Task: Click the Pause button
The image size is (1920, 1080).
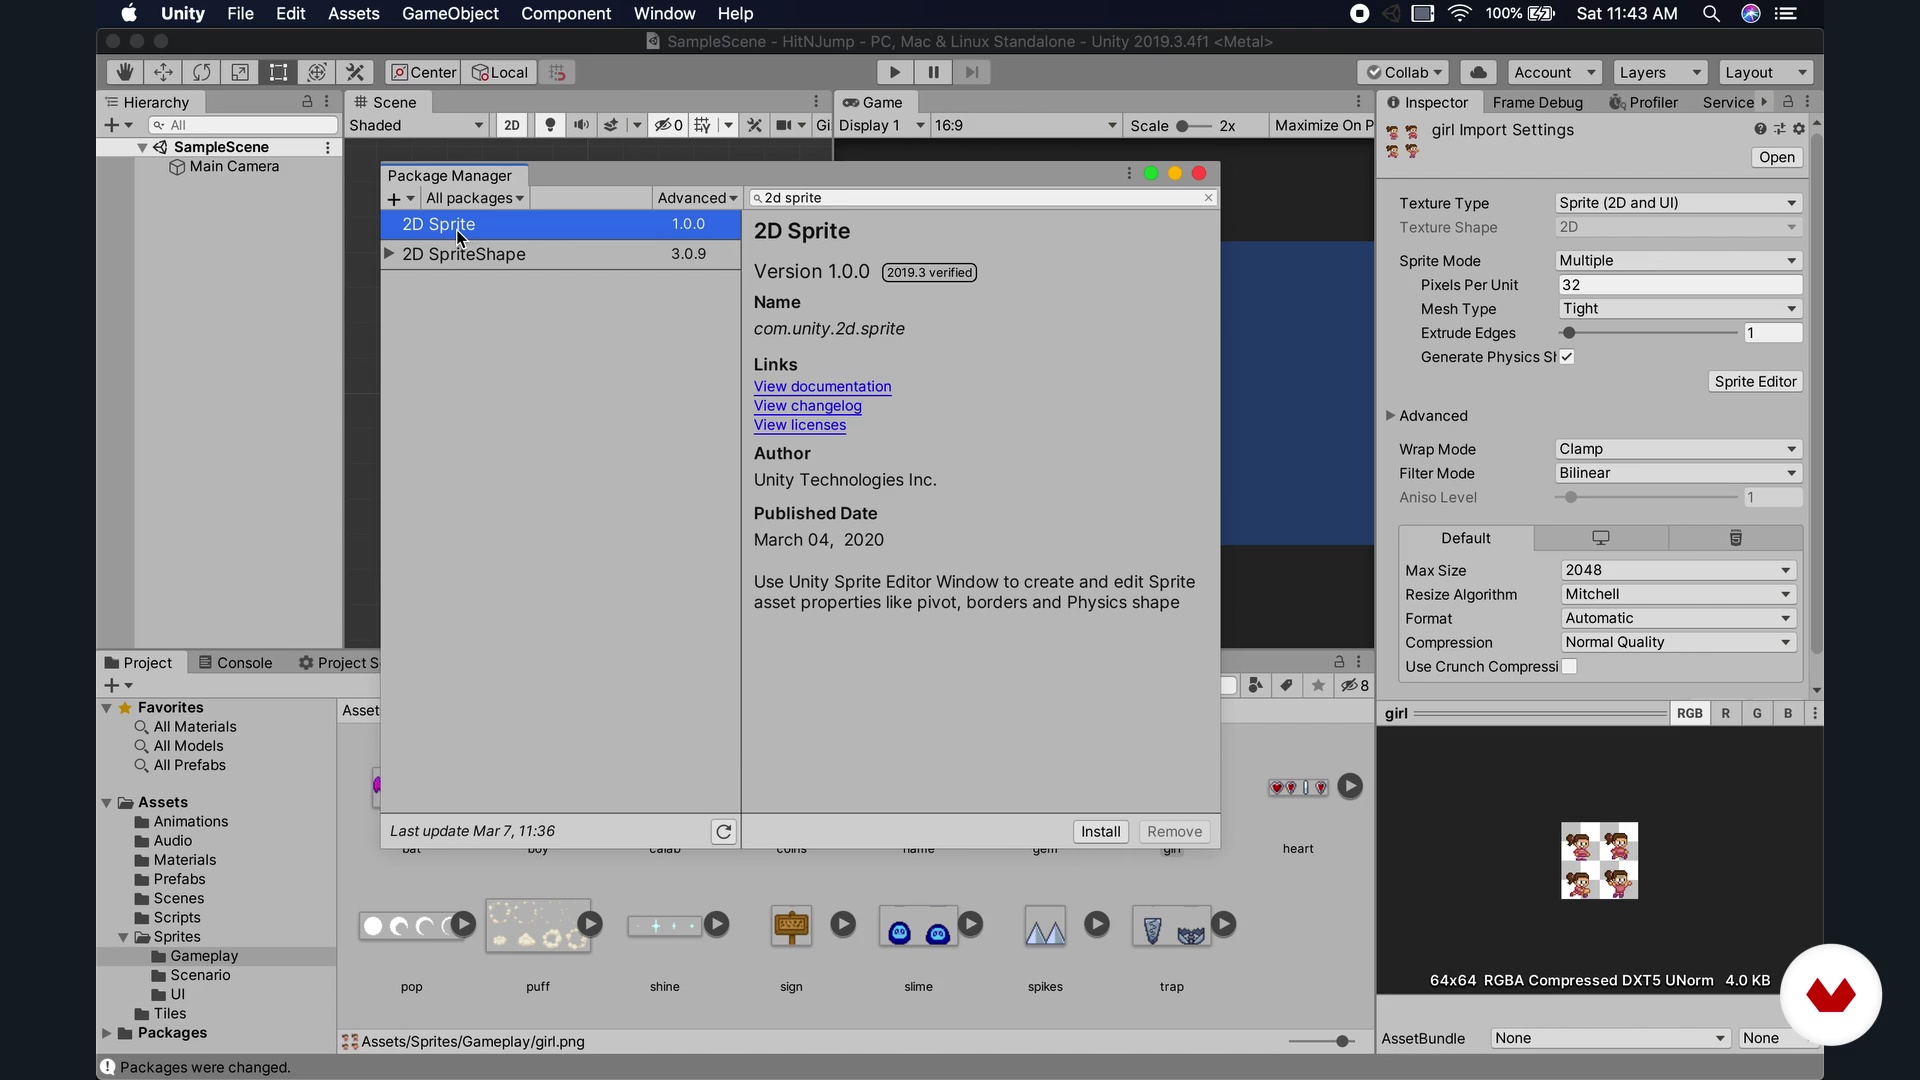Action: click(933, 72)
